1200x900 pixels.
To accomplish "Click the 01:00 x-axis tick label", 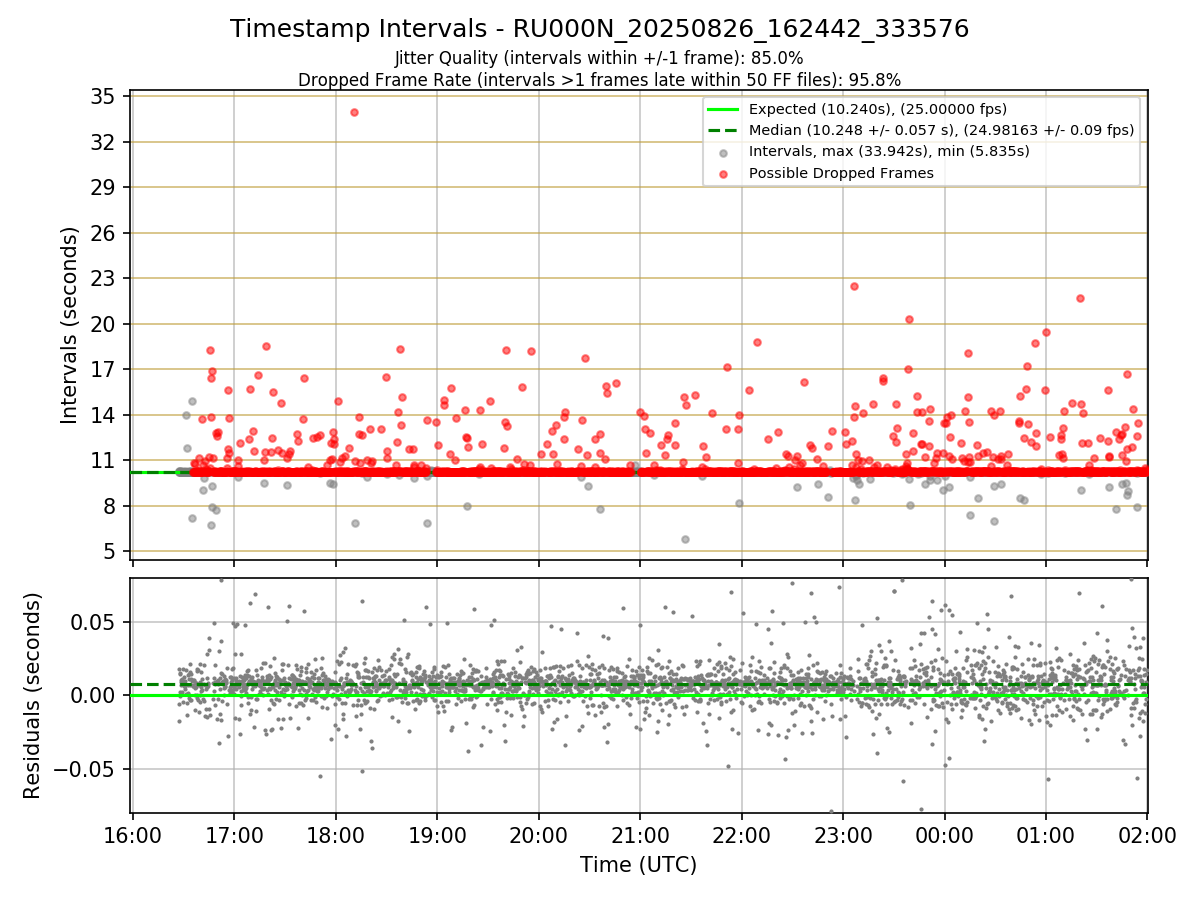I will [1046, 834].
